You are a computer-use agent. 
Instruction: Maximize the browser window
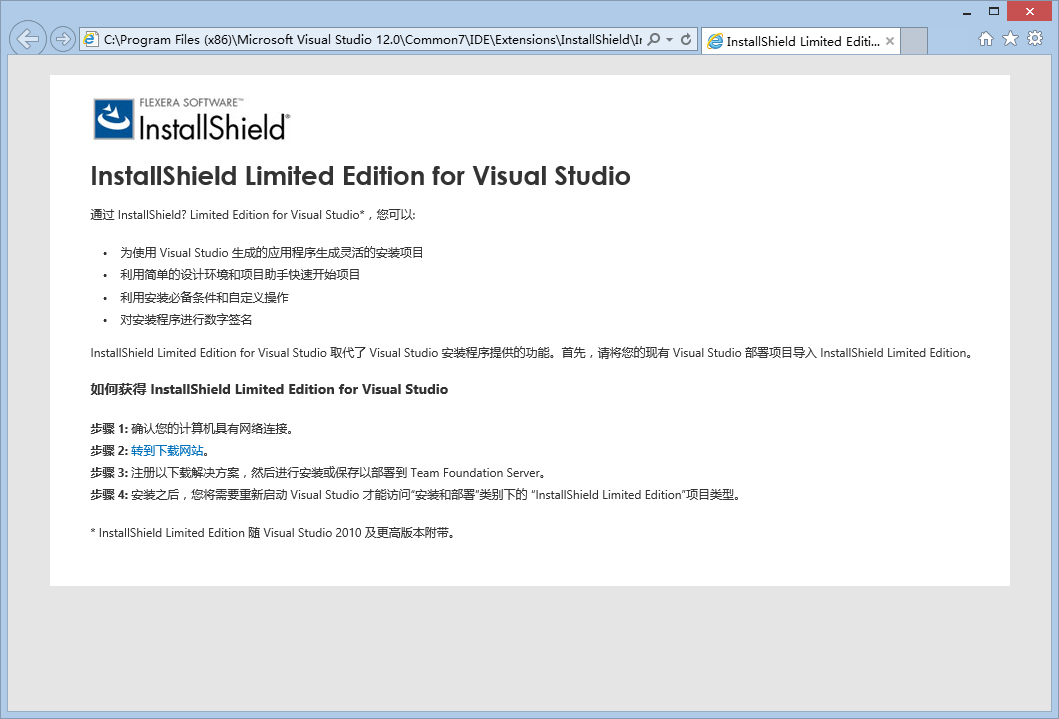coord(993,11)
